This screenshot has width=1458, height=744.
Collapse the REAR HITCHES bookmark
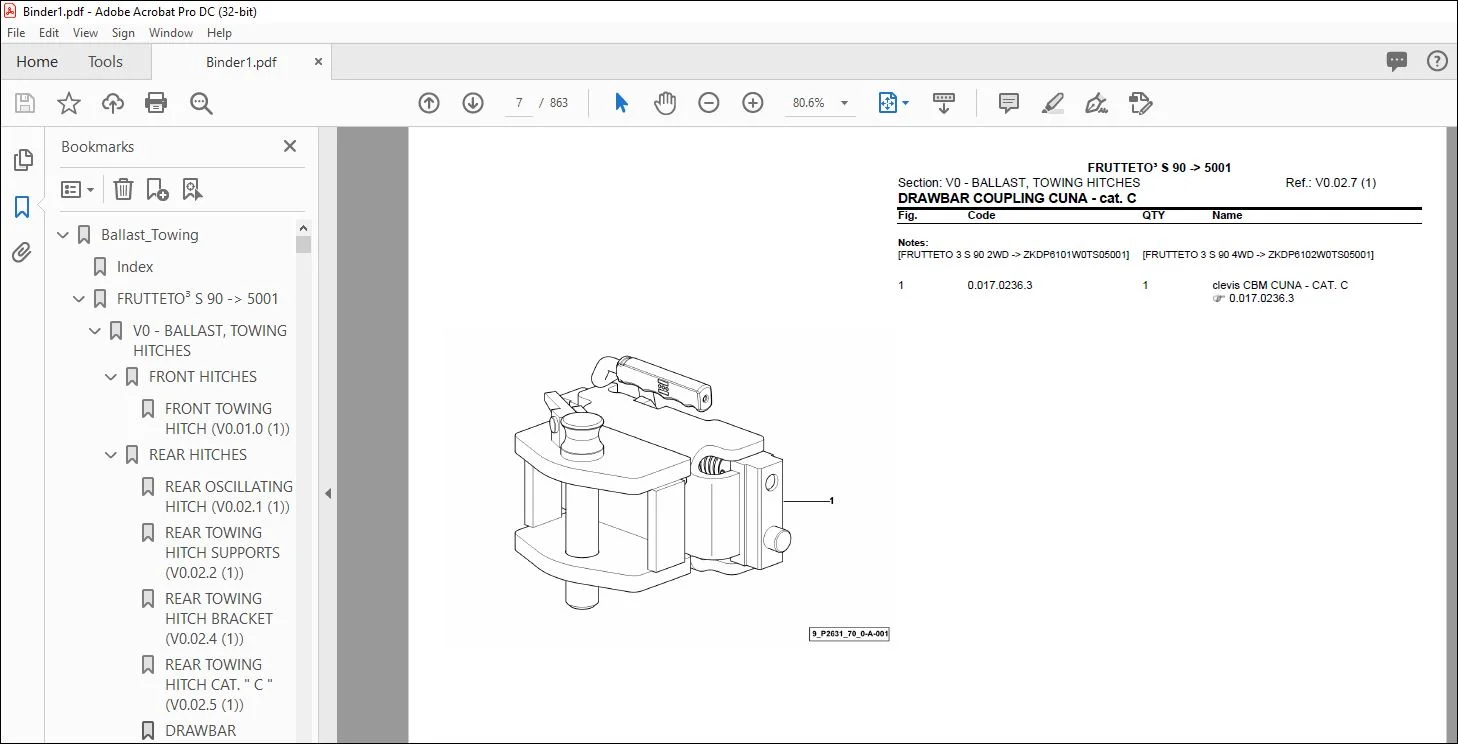click(x=112, y=455)
